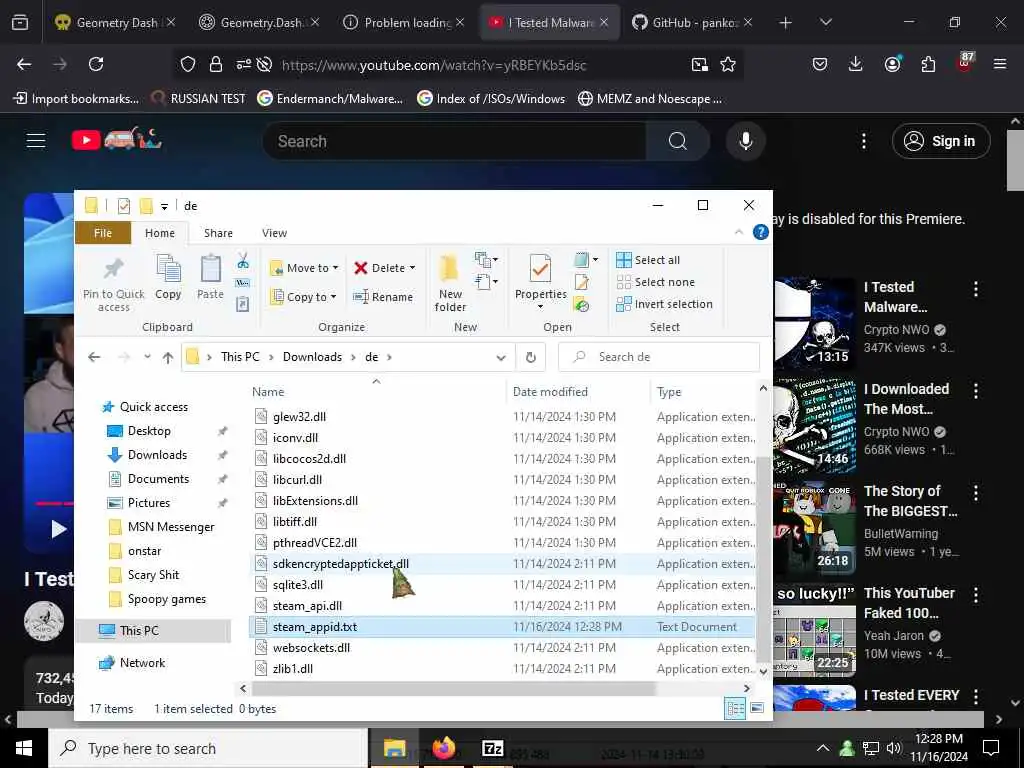The height and width of the screenshot is (768, 1024).
Task: Expand Delete dropdown arrow
Action: coord(412,268)
